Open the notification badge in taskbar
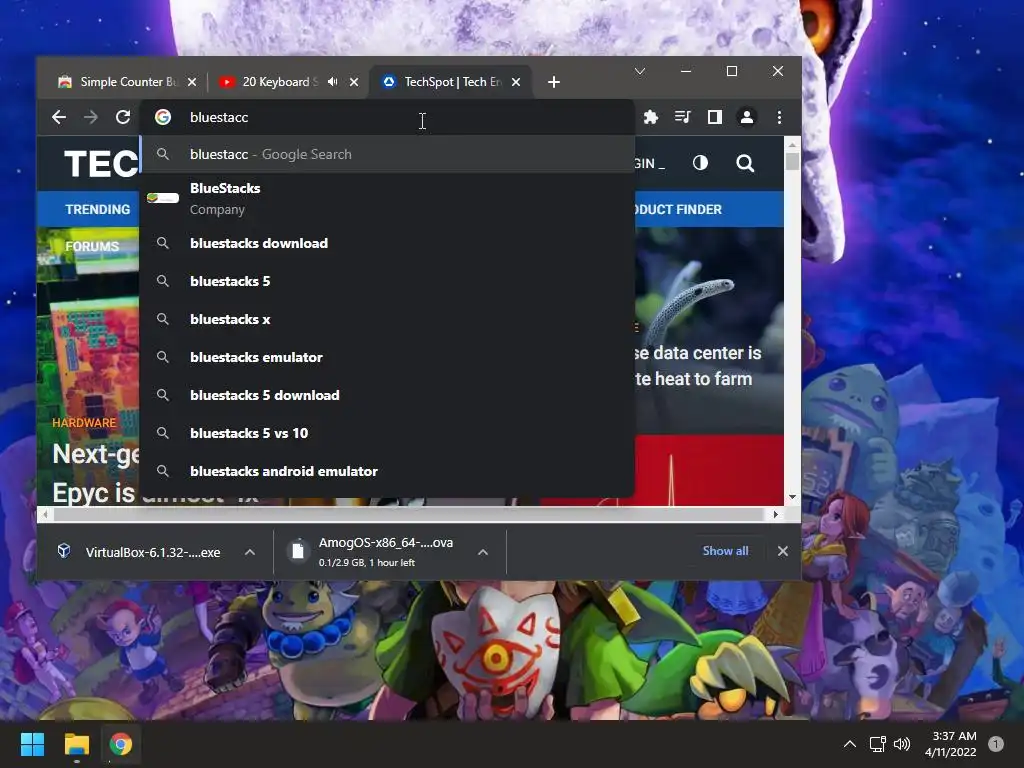Screen dimensions: 1024x768 click(x=996, y=744)
